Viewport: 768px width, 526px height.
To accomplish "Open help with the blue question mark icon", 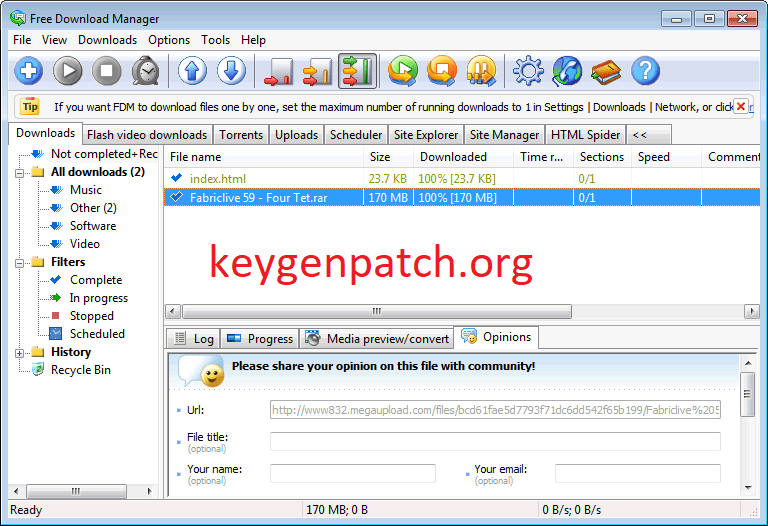I will (646, 71).
